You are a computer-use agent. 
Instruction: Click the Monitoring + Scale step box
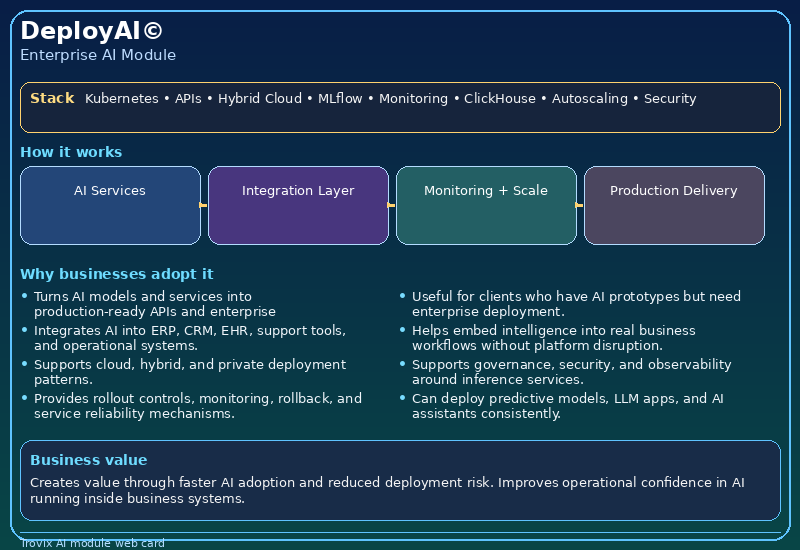tap(486, 205)
